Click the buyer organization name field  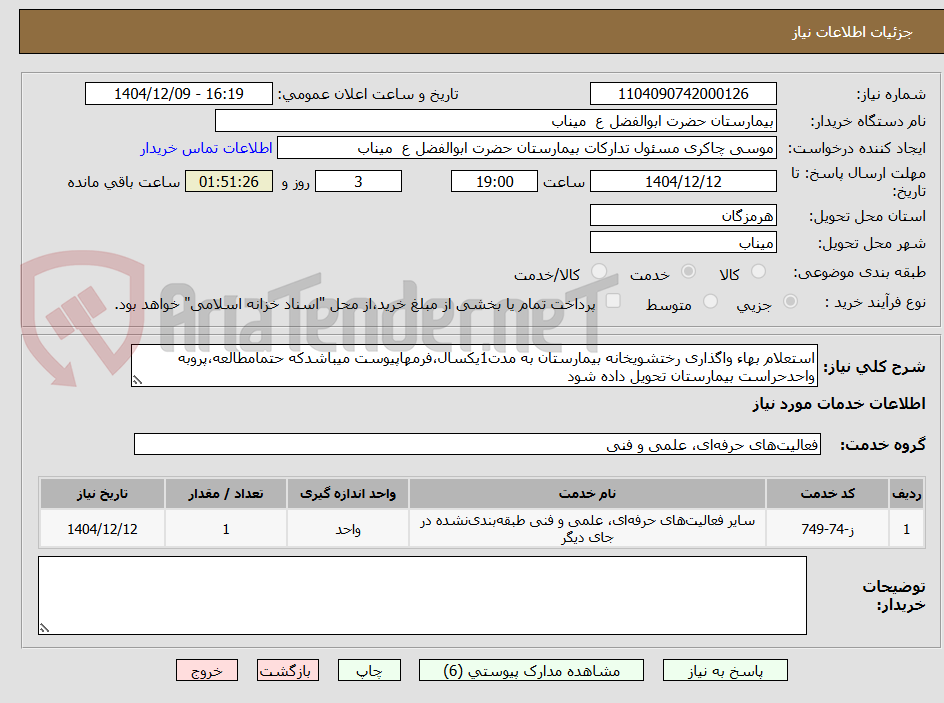click(x=495, y=121)
